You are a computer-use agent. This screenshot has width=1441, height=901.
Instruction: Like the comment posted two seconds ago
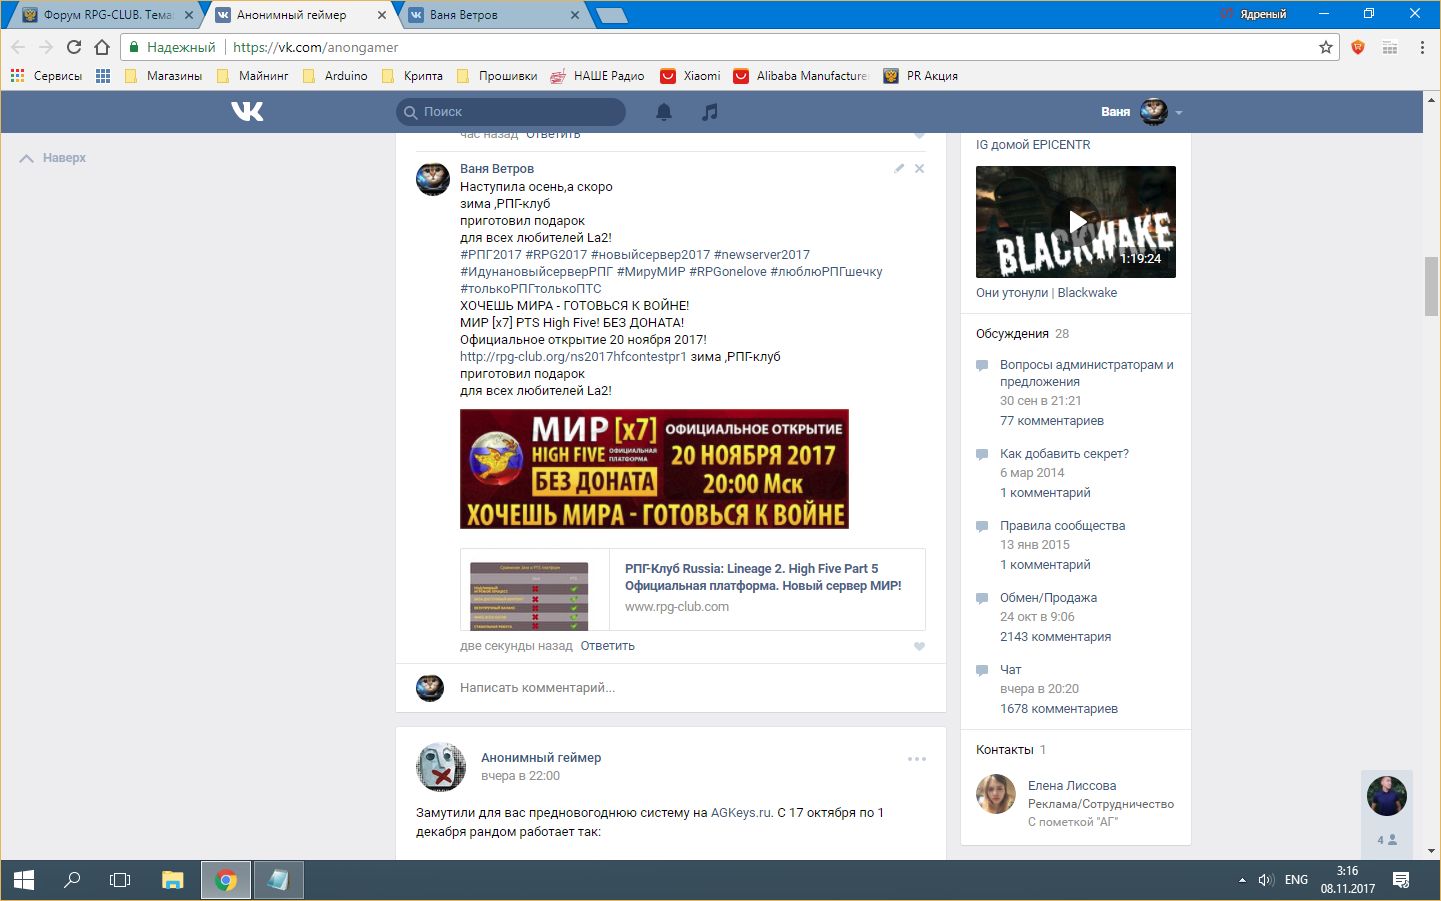click(x=920, y=646)
